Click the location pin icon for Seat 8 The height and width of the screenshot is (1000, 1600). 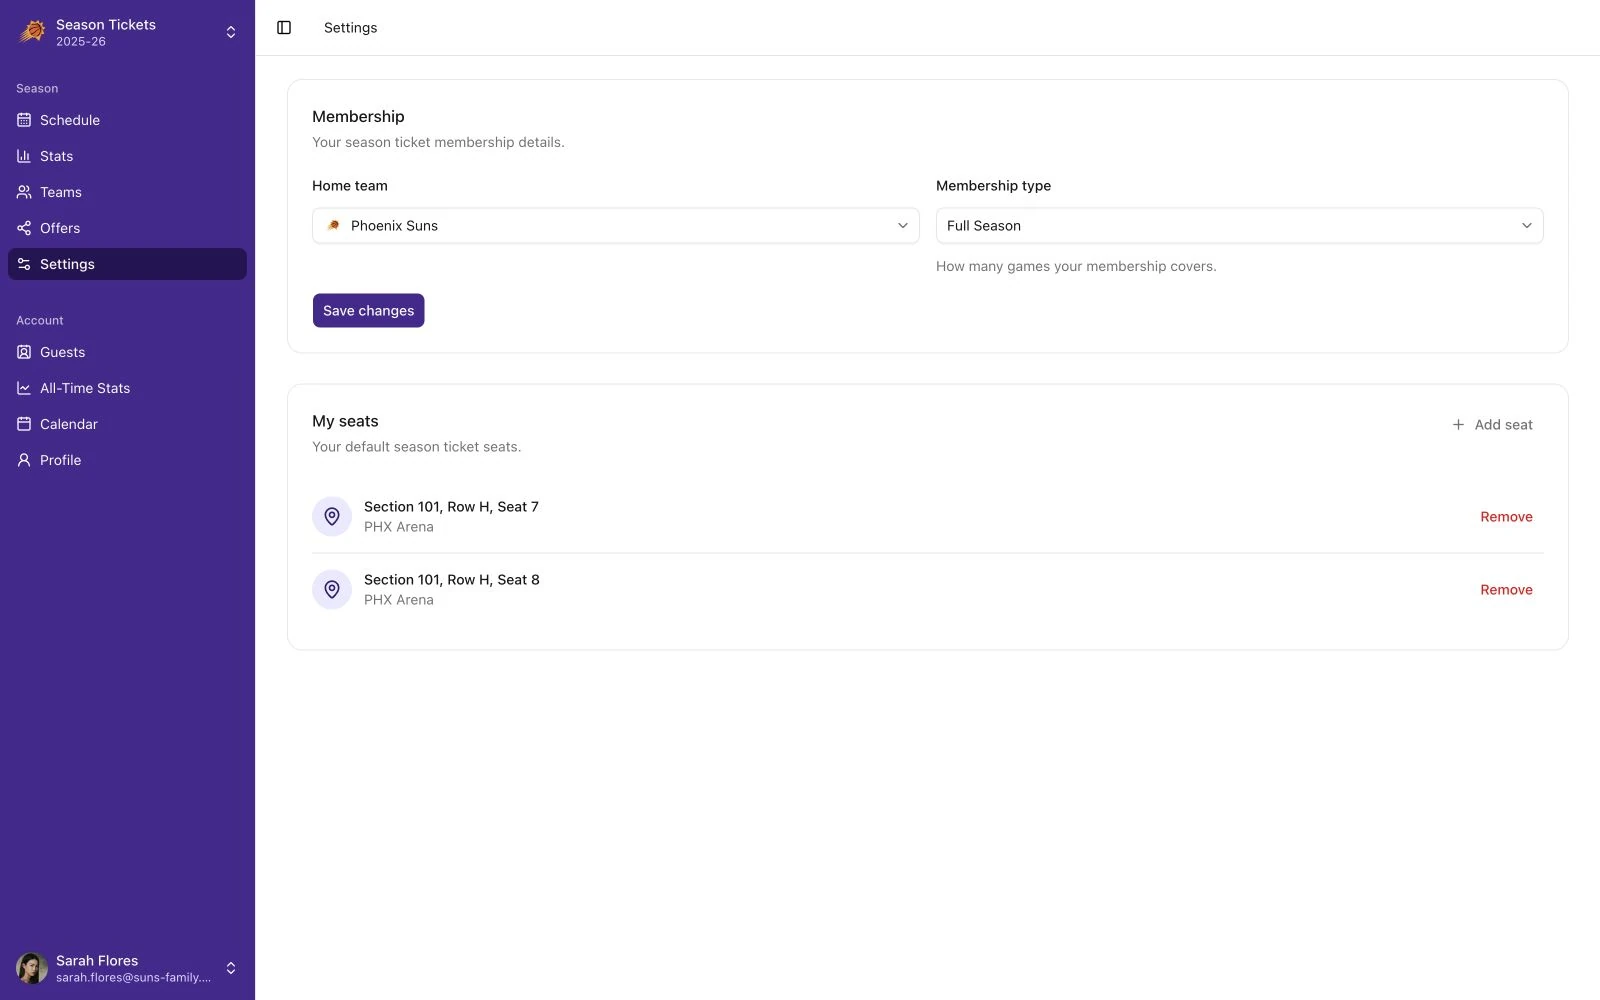[x=332, y=589]
